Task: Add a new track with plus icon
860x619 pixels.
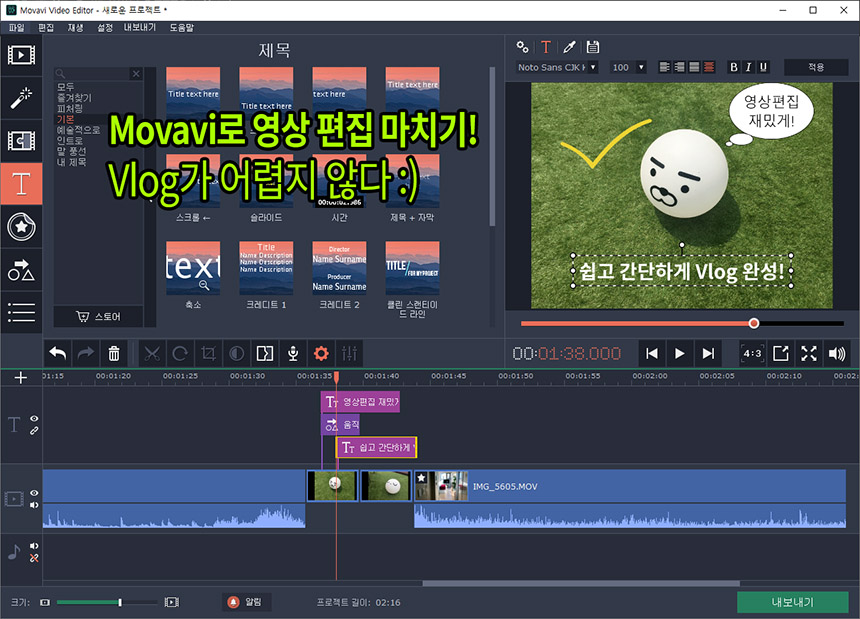Action: coord(21,378)
